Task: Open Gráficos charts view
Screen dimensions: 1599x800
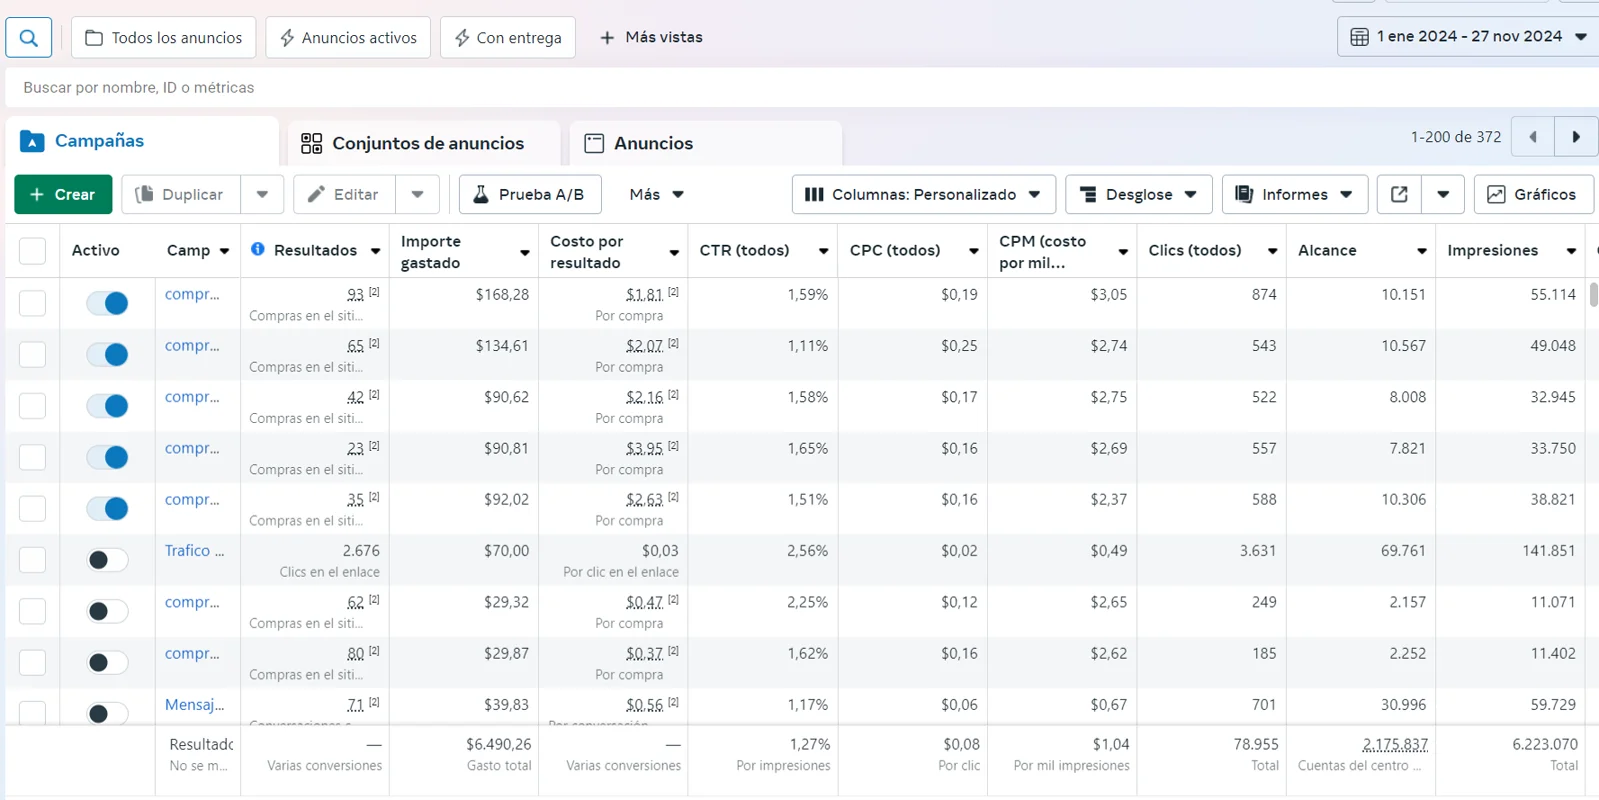Action: point(1532,194)
